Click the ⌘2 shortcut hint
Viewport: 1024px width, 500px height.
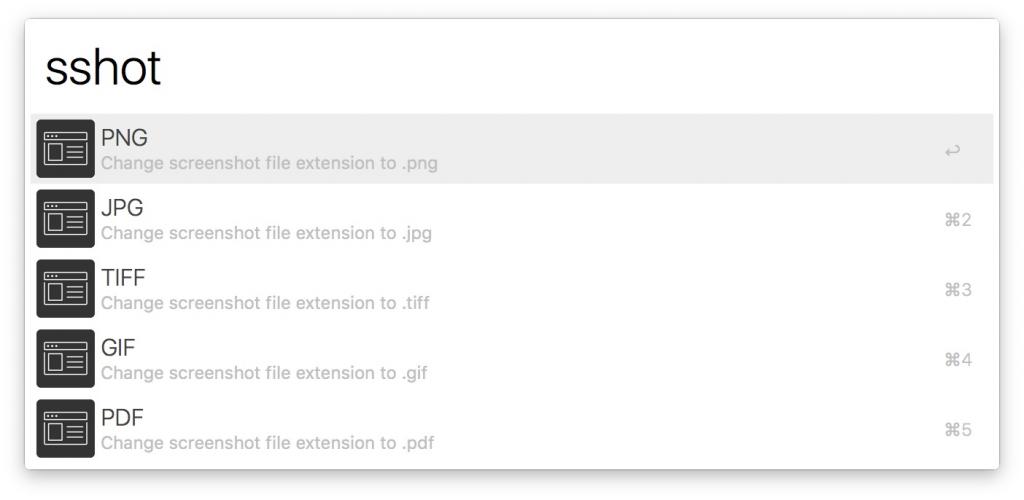957,220
